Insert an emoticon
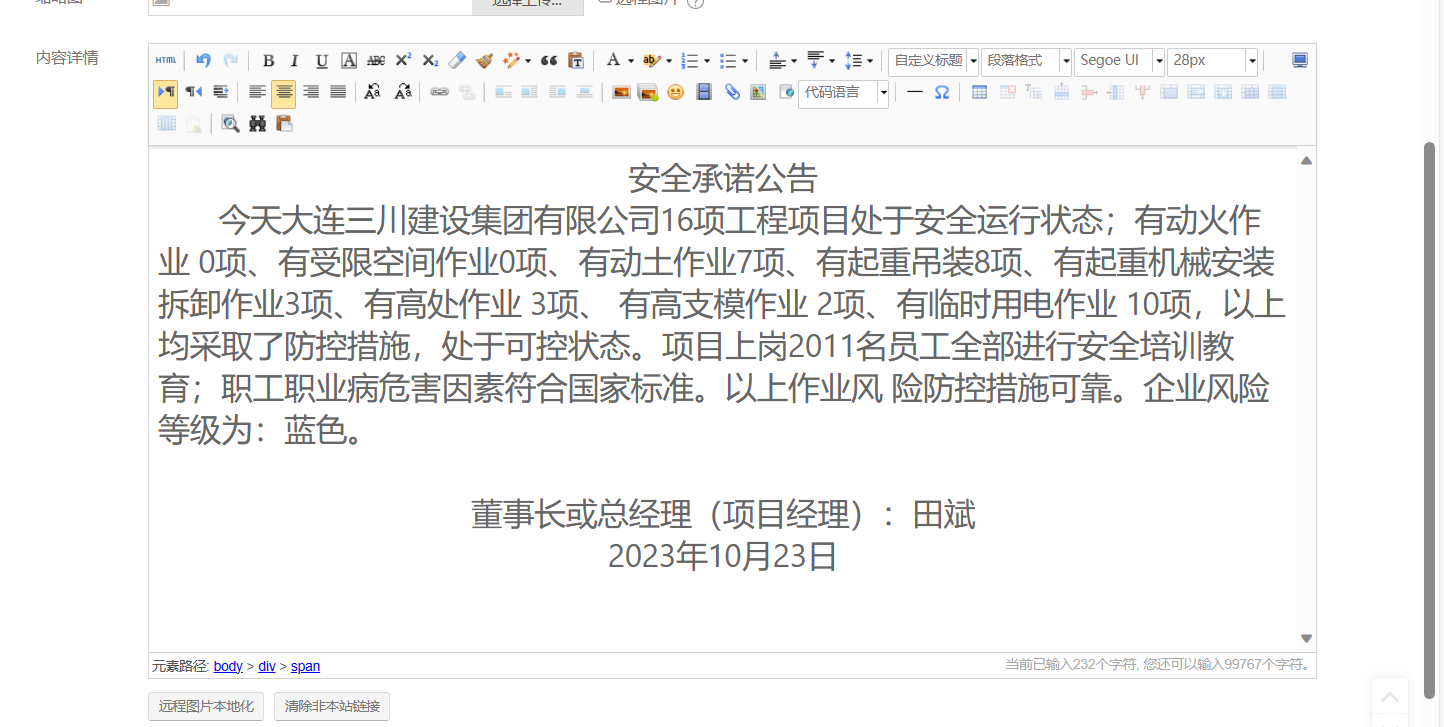1444x727 pixels. pyautogui.click(x=675, y=93)
